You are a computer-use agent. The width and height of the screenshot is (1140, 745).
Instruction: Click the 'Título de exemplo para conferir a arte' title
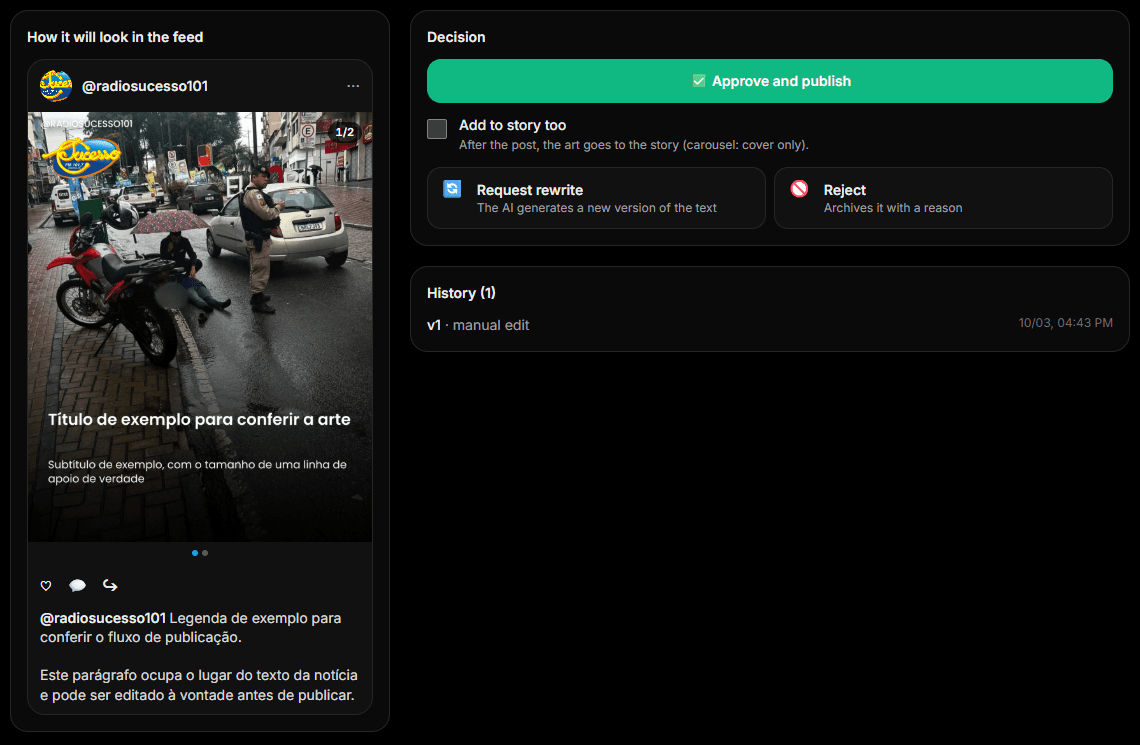point(199,419)
